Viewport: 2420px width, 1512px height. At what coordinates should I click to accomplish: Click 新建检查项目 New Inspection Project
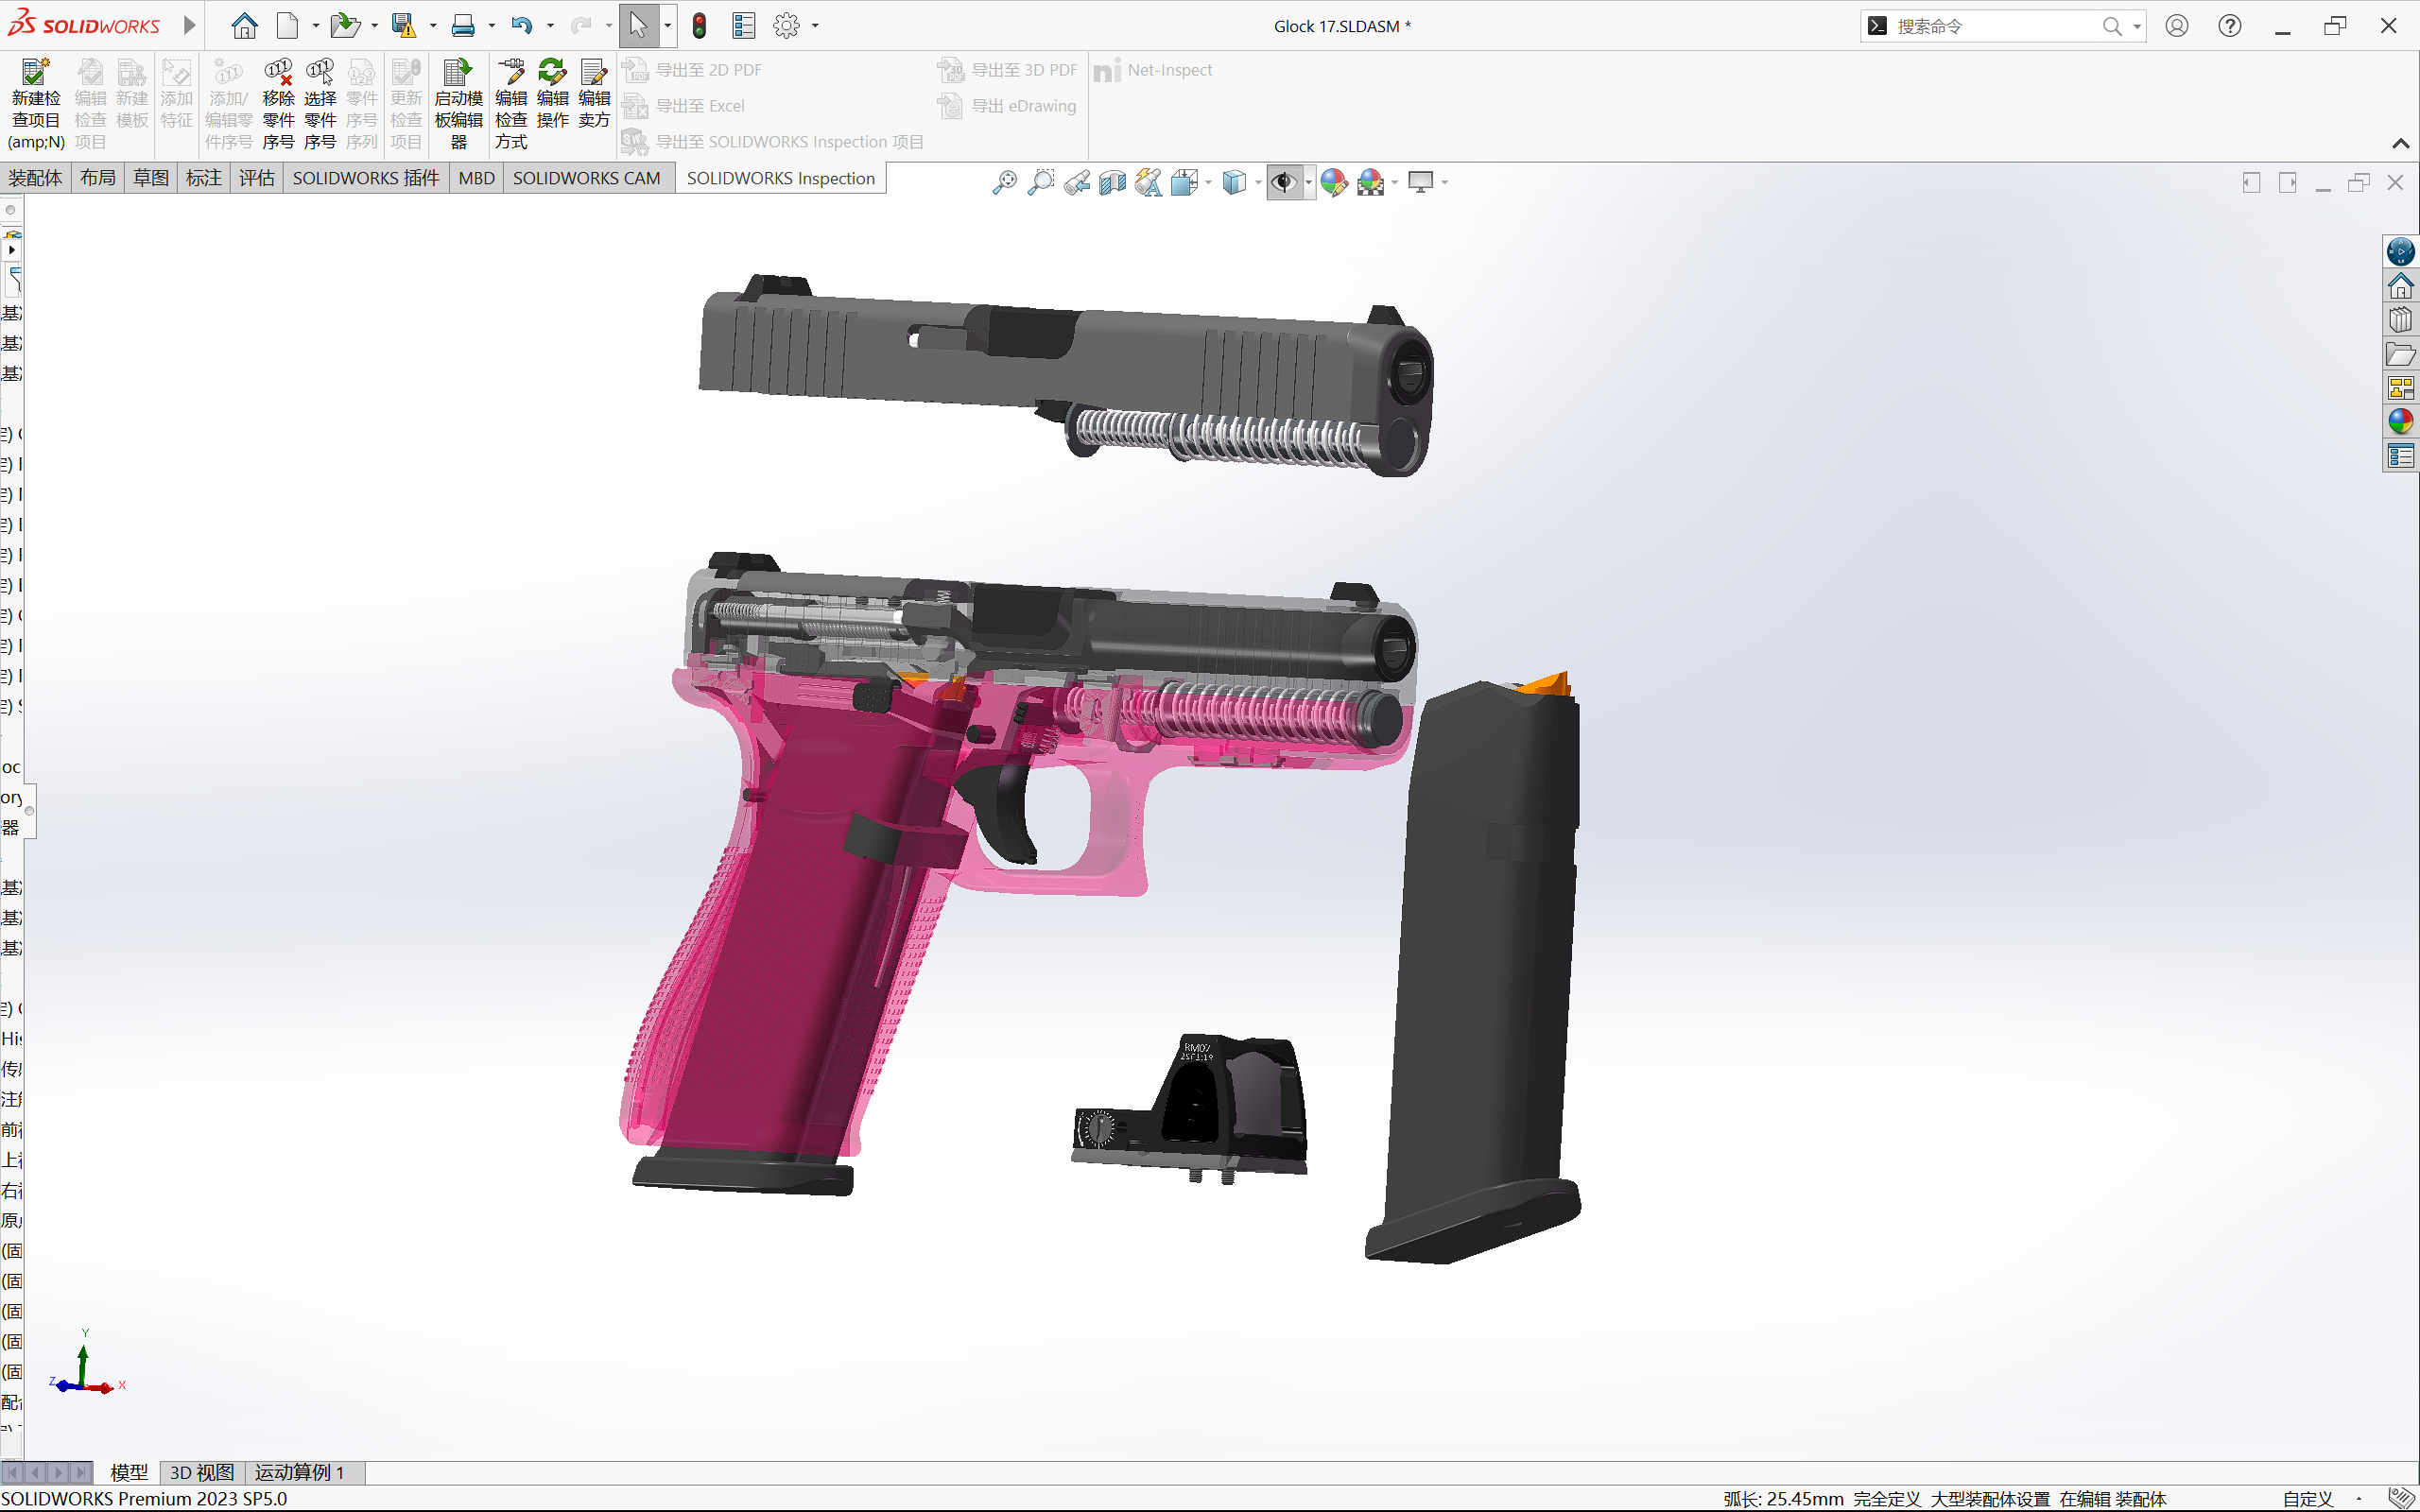(x=36, y=105)
